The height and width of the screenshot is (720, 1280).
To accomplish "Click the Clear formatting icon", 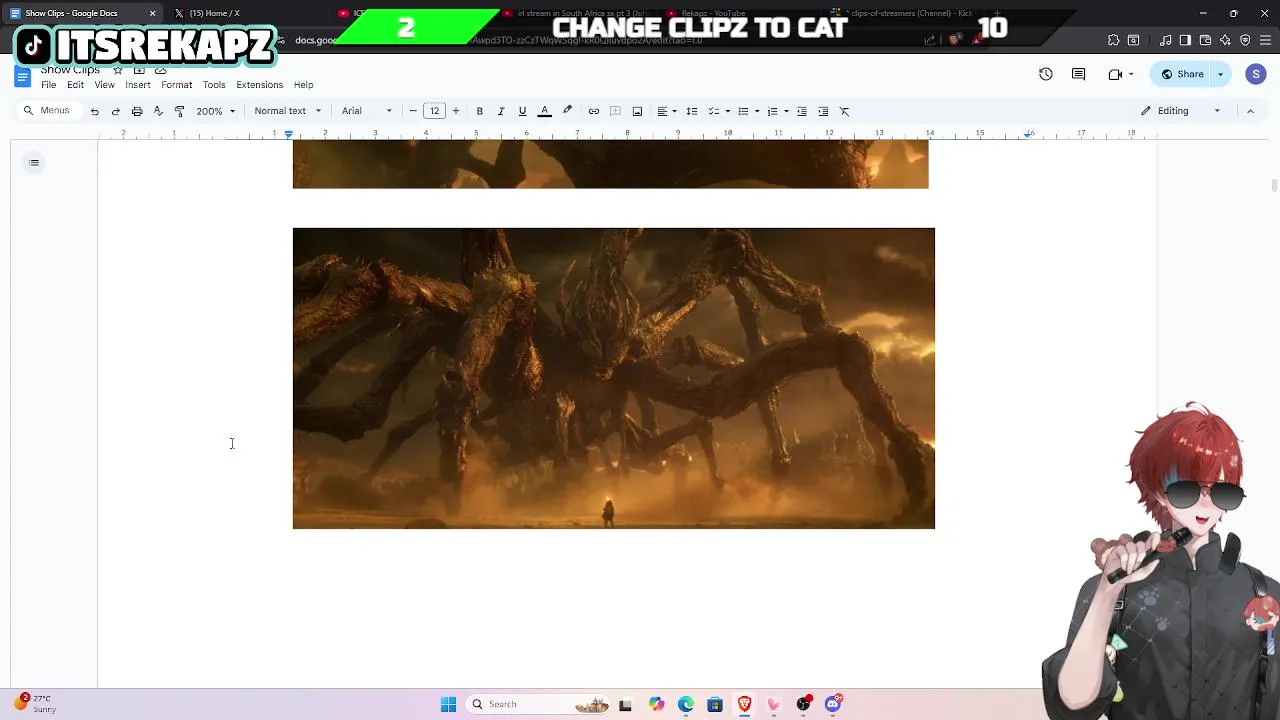I will click(x=845, y=111).
